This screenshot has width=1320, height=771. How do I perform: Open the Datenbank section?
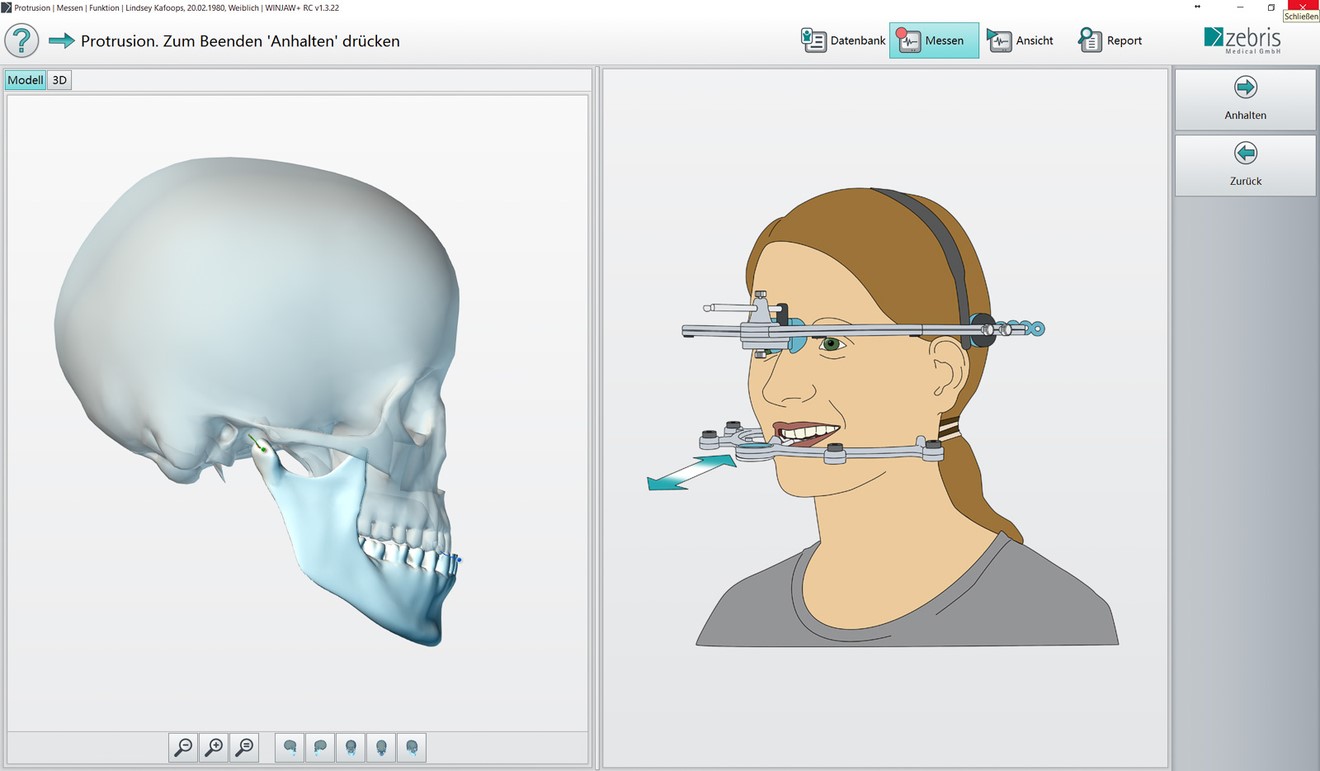click(x=843, y=41)
